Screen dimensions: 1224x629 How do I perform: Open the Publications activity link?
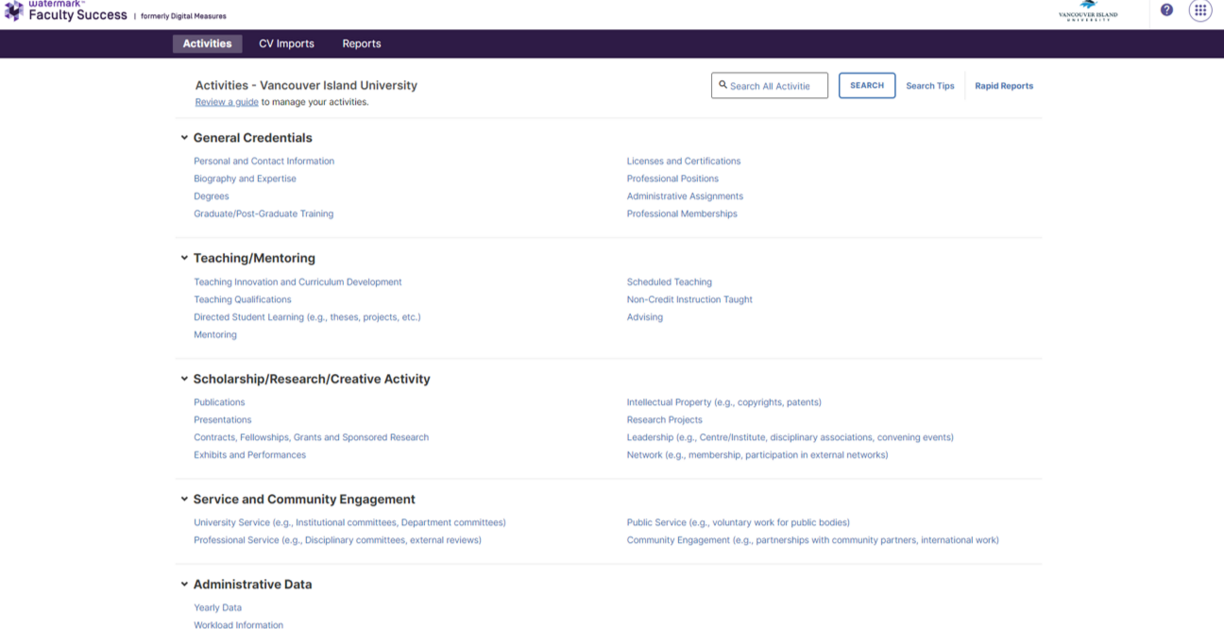tap(219, 401)
